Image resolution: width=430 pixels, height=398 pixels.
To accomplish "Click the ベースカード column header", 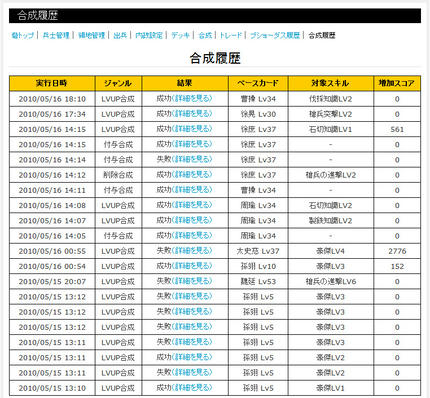I will click(x=258, y=83).
